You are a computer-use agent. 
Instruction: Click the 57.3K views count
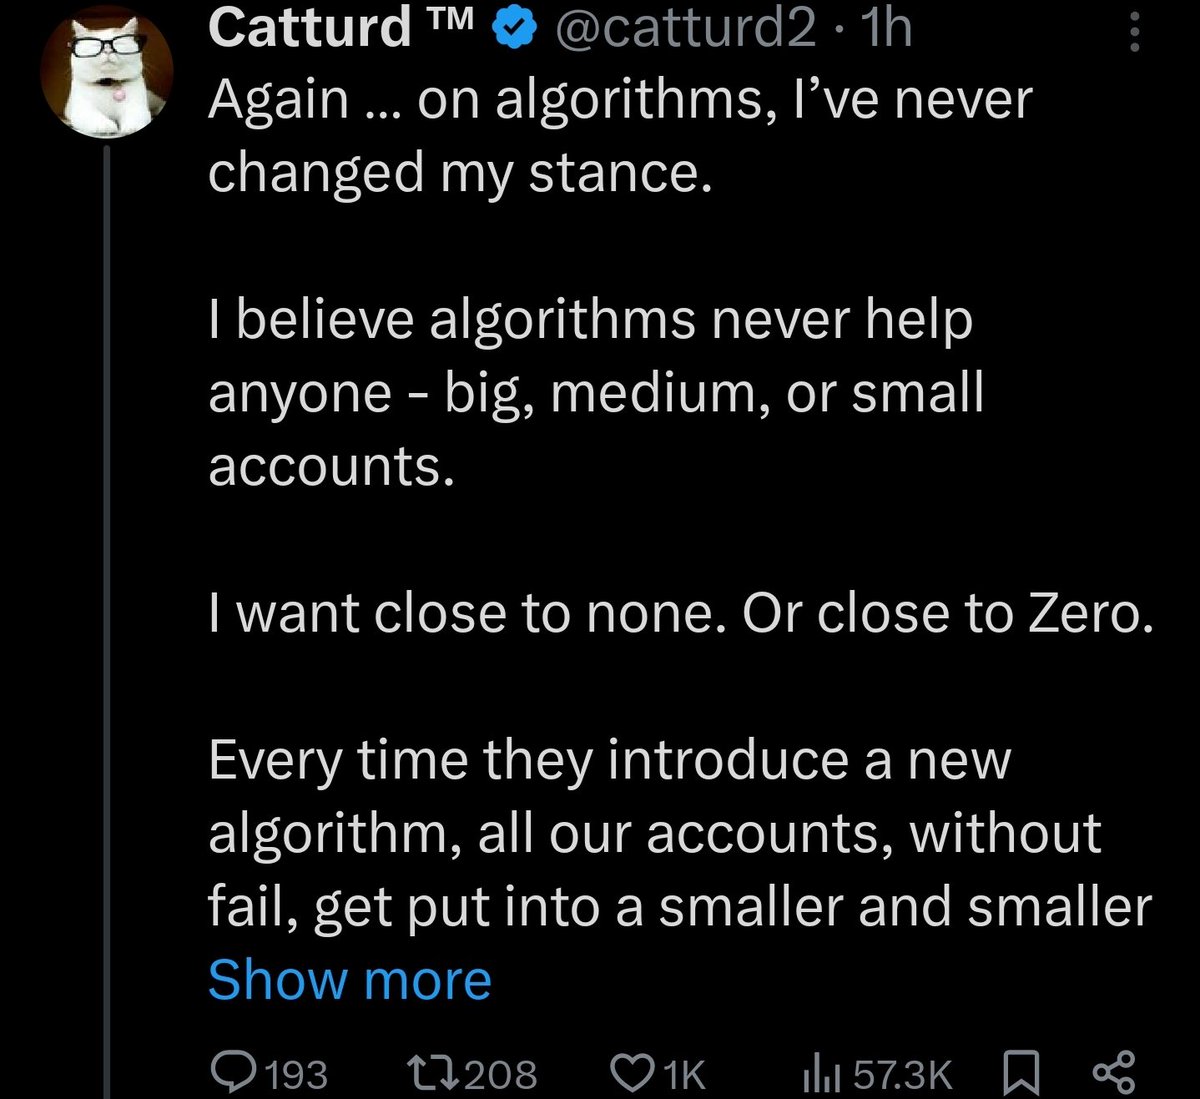pyautogui.click(x=902, y=1075)
